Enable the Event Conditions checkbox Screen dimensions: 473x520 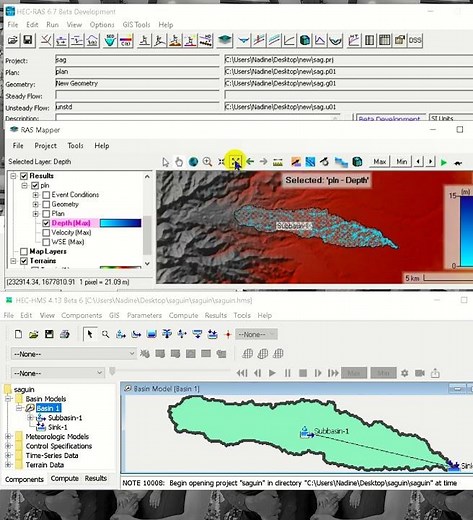[46, 195]
